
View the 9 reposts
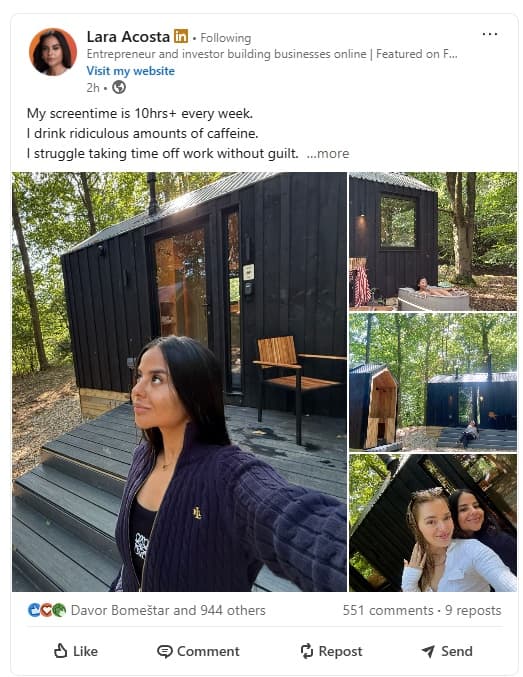tap(473, 610)
